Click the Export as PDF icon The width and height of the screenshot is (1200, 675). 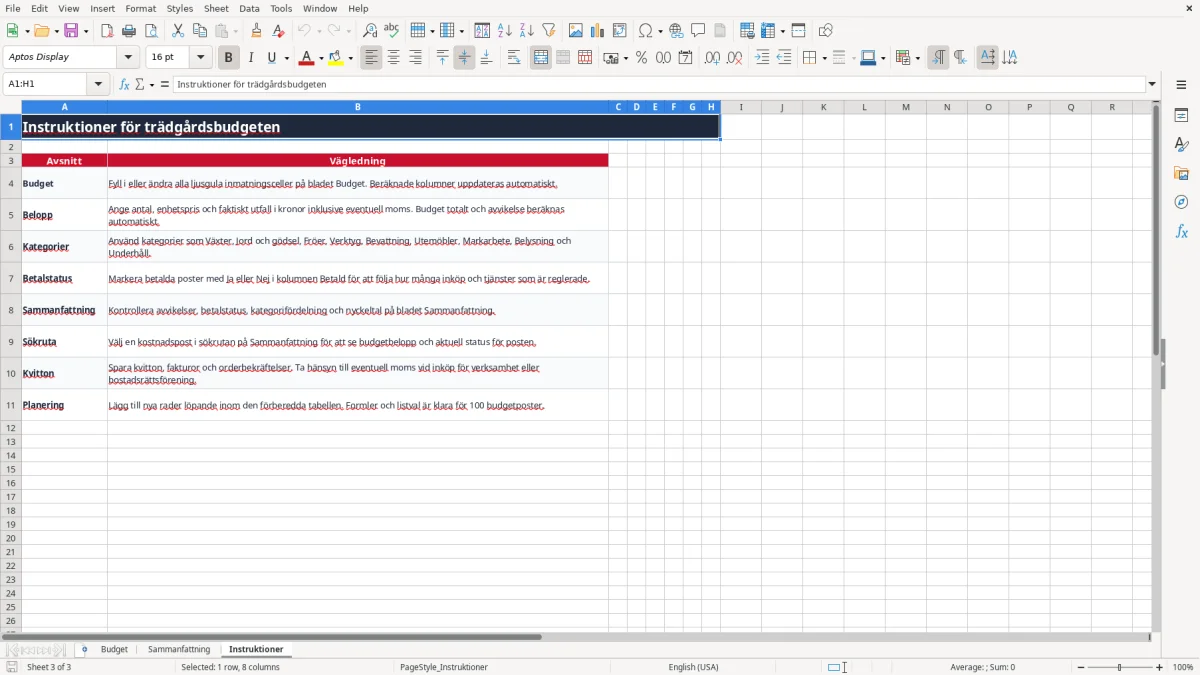[107, 31]
